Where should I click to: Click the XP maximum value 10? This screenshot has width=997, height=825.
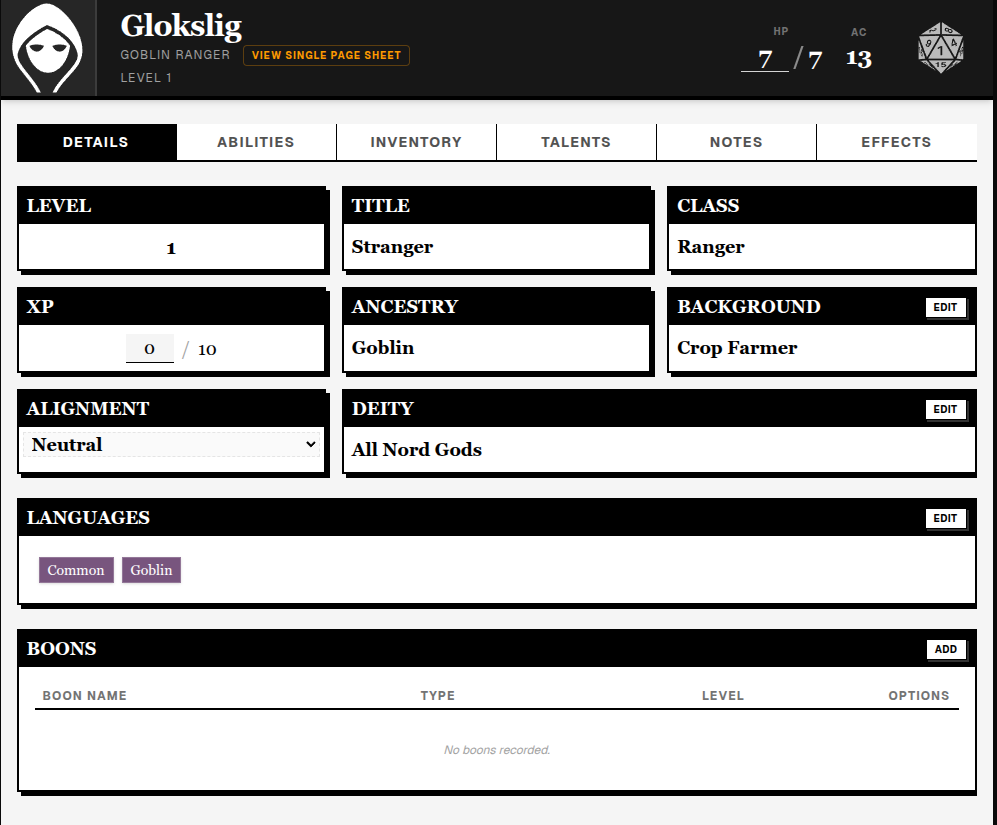[x=207, y=350]
